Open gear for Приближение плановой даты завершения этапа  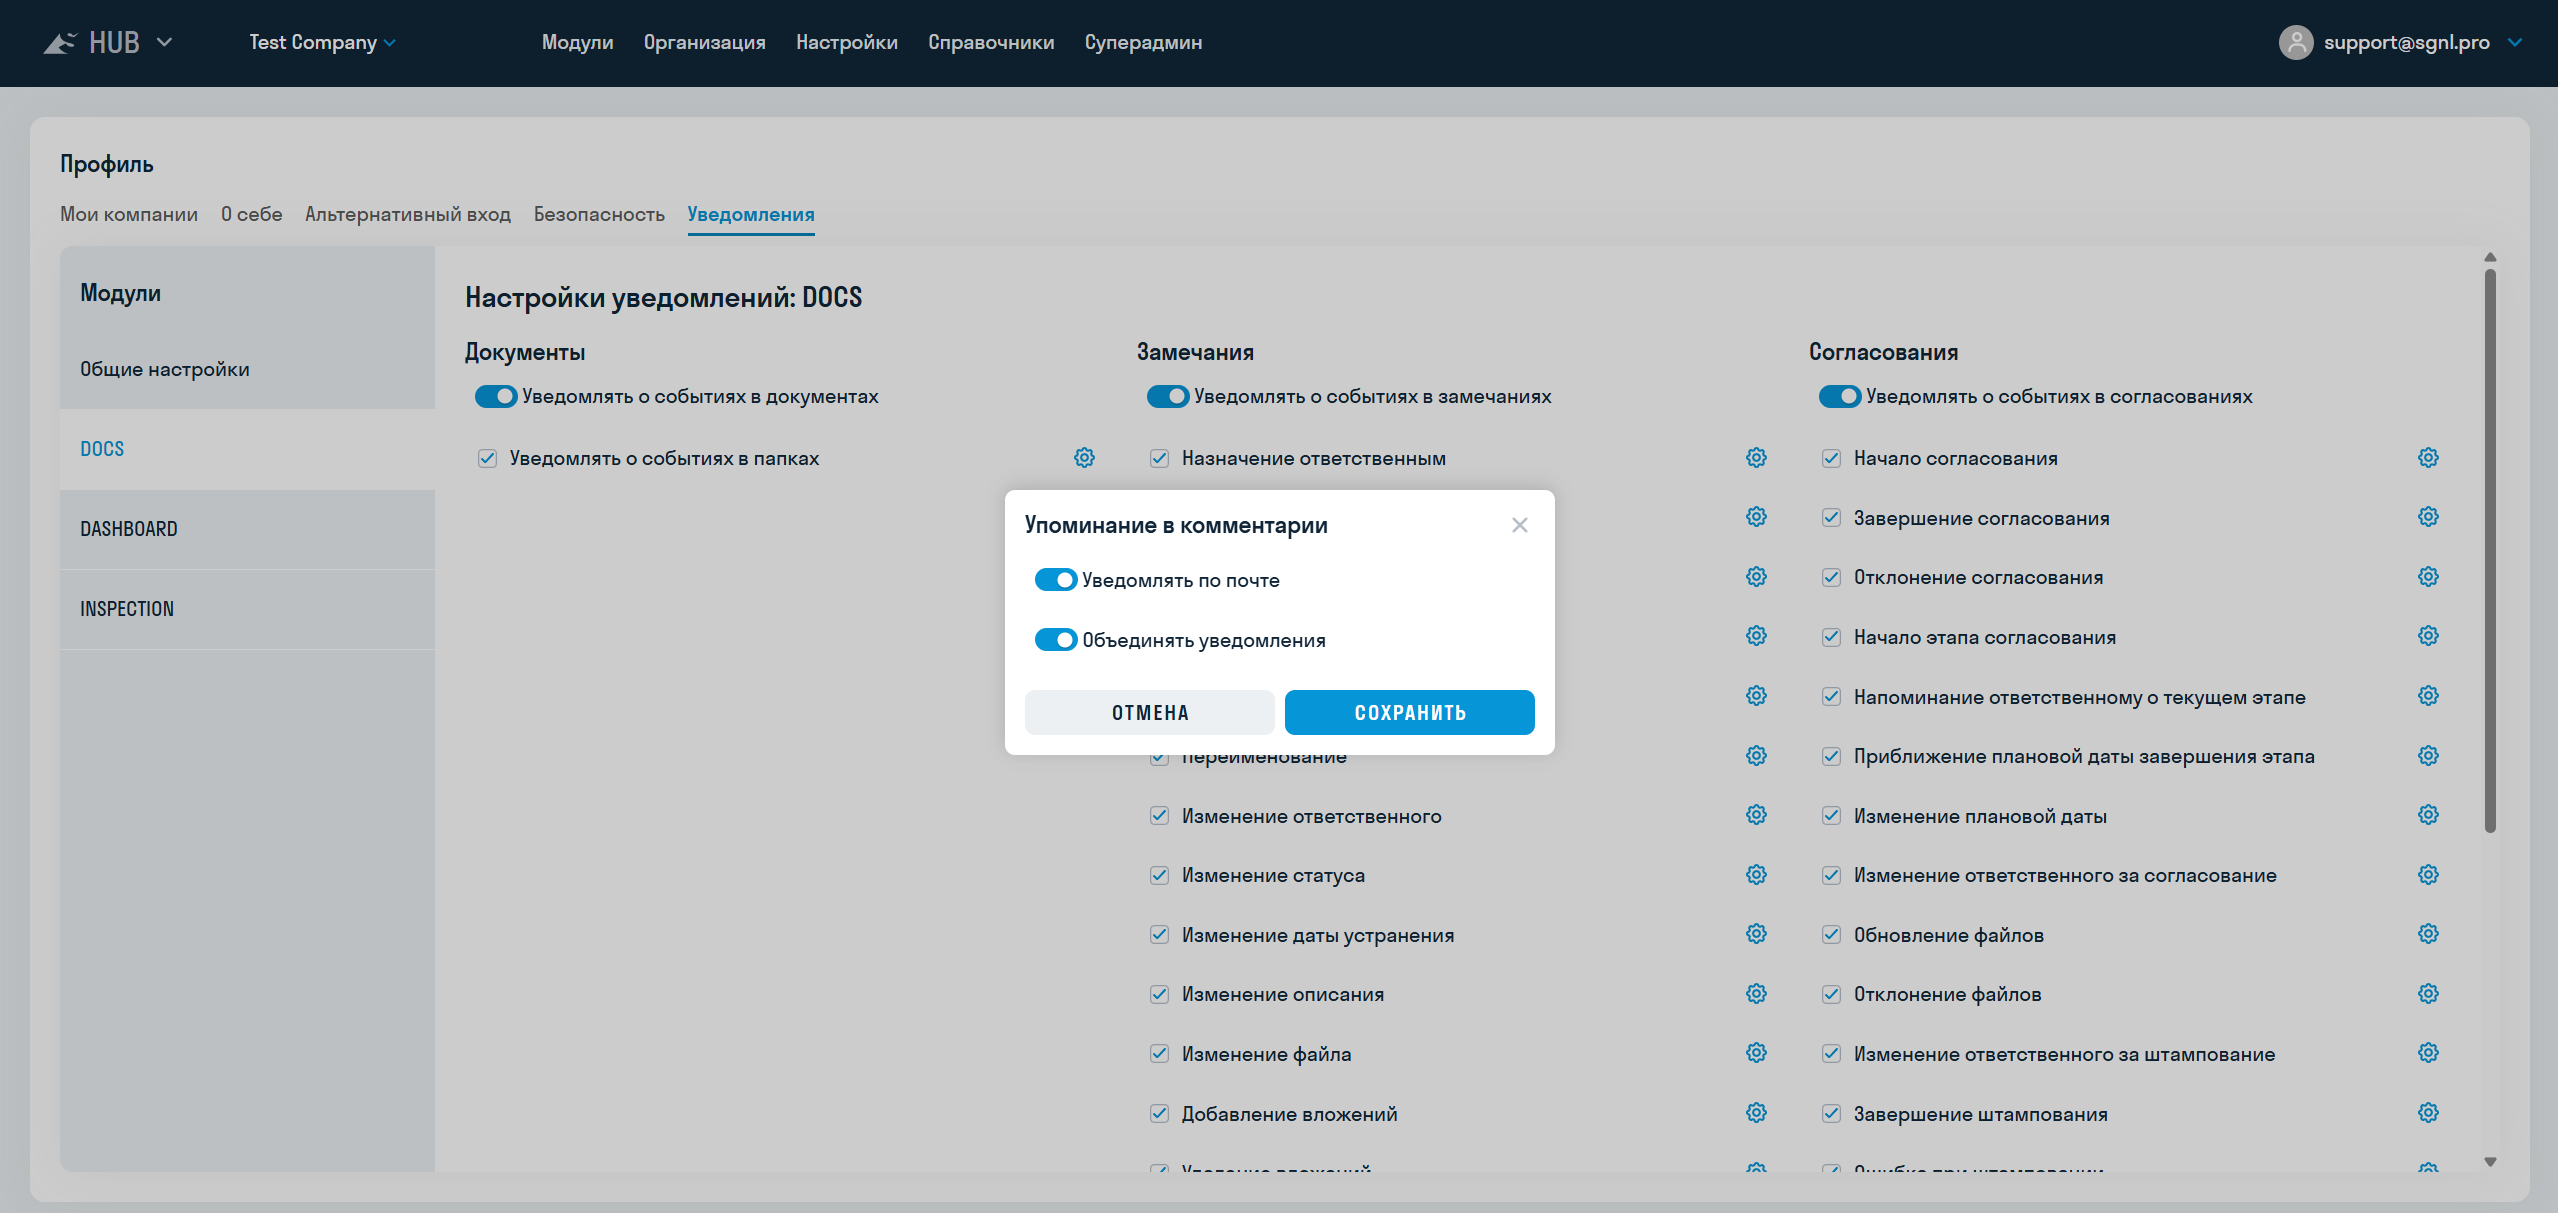[2428, 756]
